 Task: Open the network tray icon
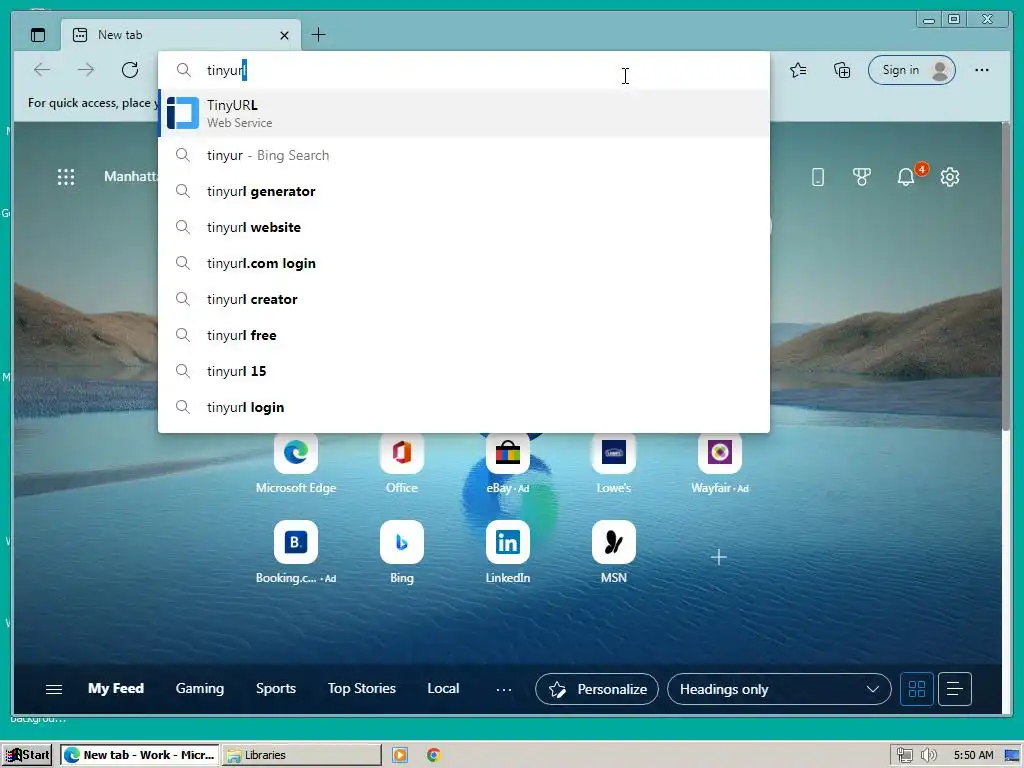click(904, 755)
